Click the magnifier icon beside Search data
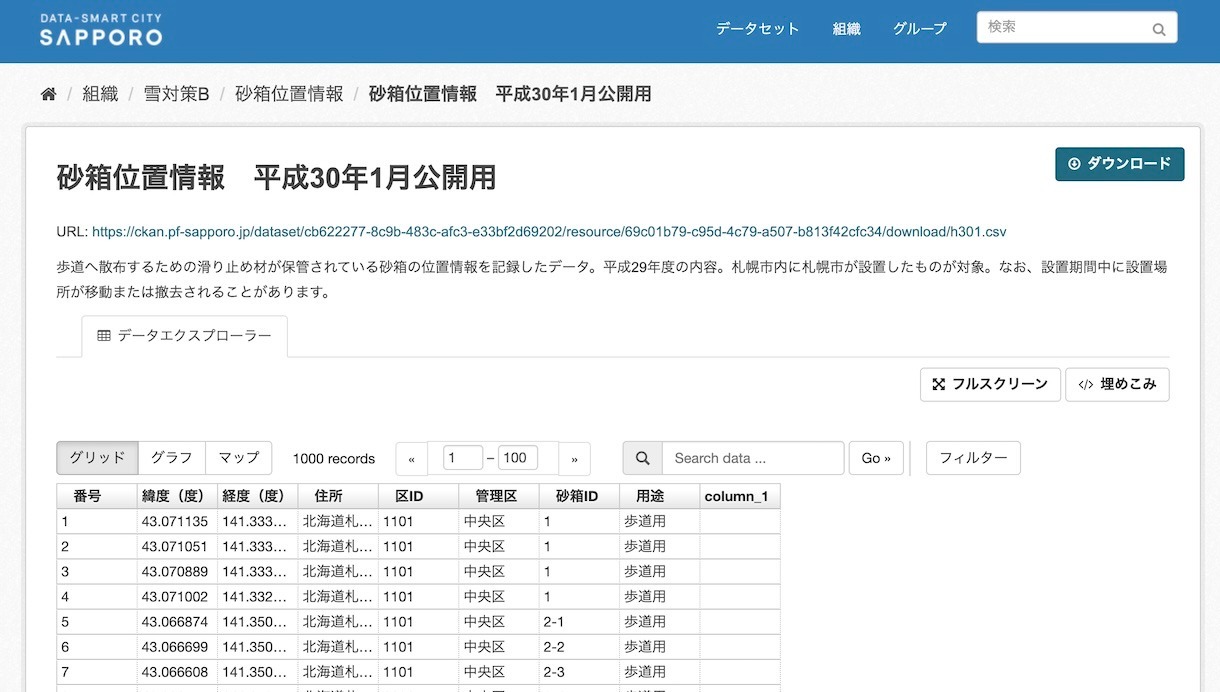The image size is (1220, 692). 643,458
